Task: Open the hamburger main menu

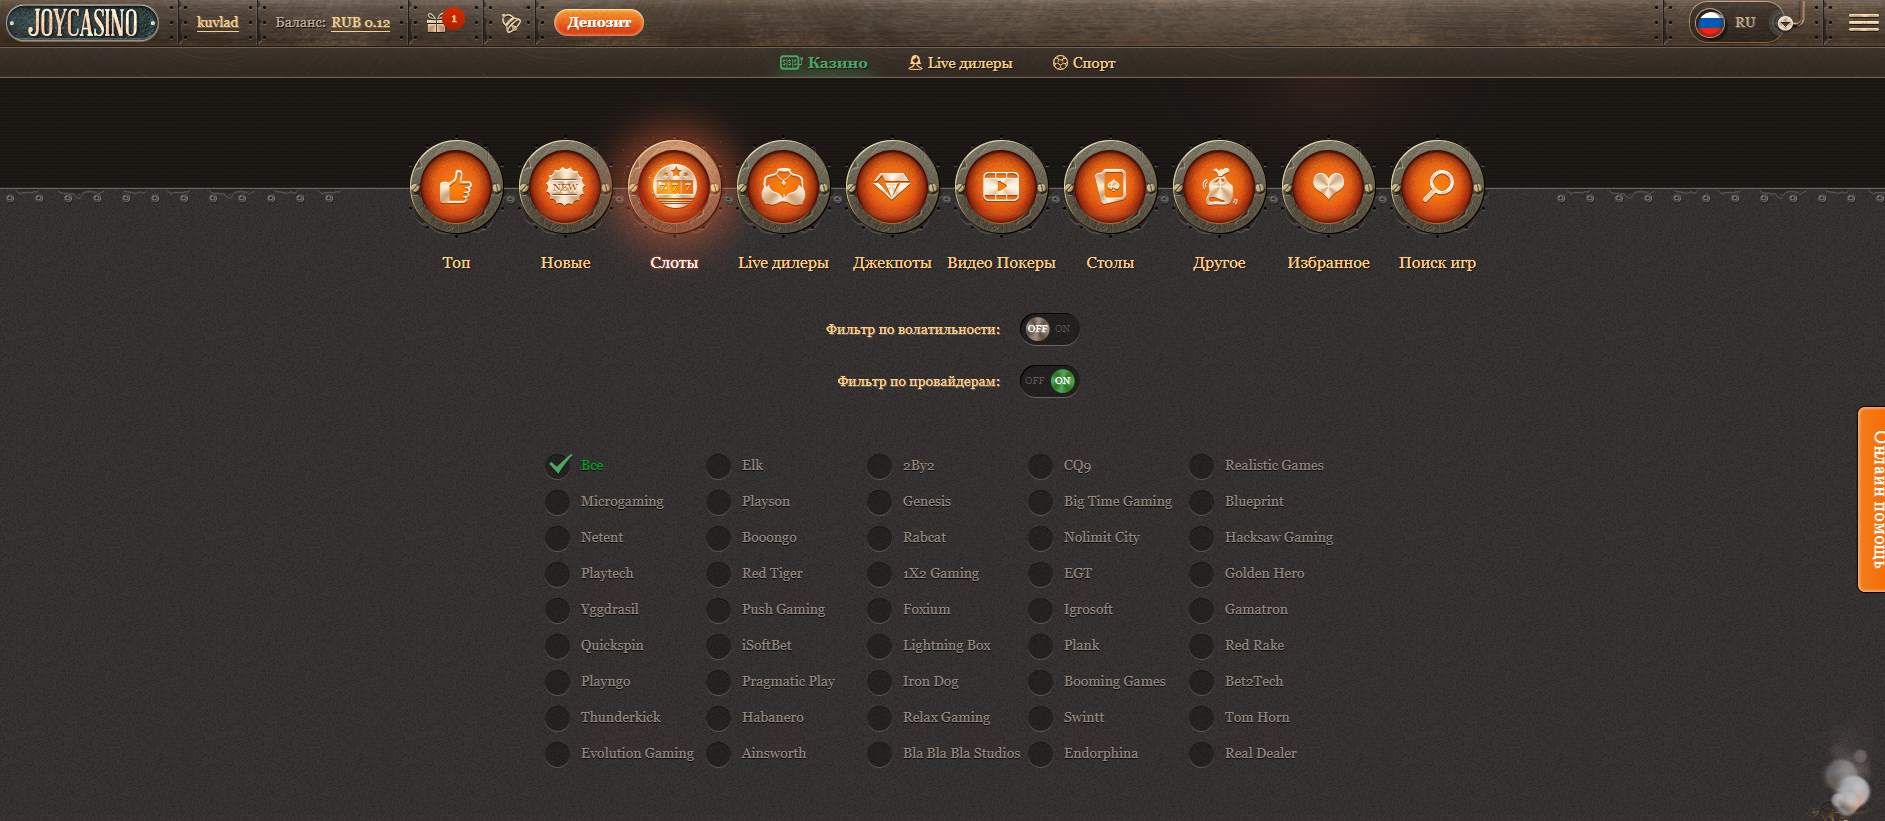Action: (x=1862, y=23)
